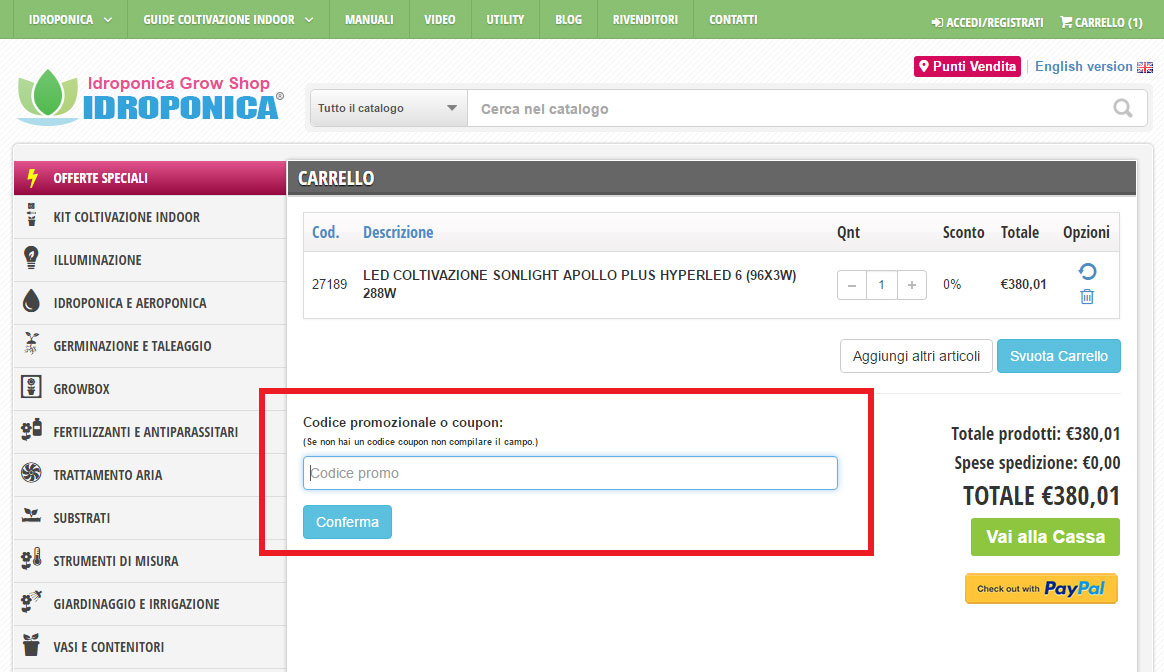Check out with PayPal button
The width and height of the screenshot is (1164, 672).
click(x=1041, y=589)
